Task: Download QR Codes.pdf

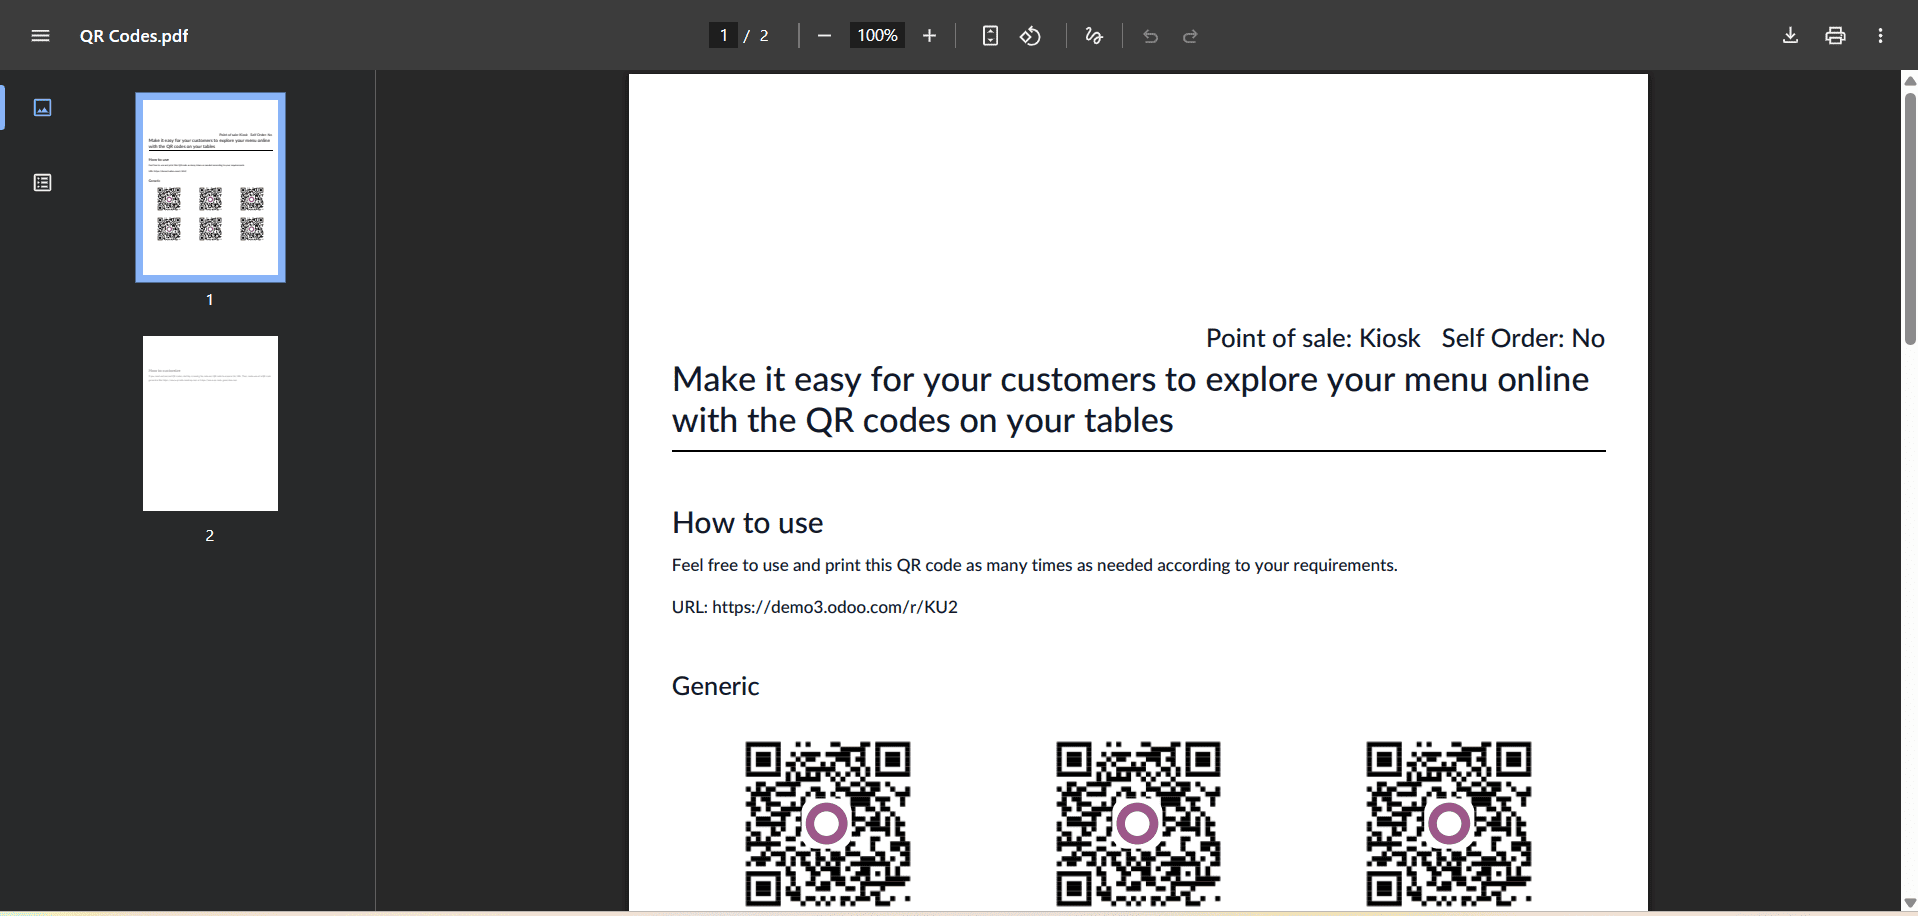Action: (1789, 35)
